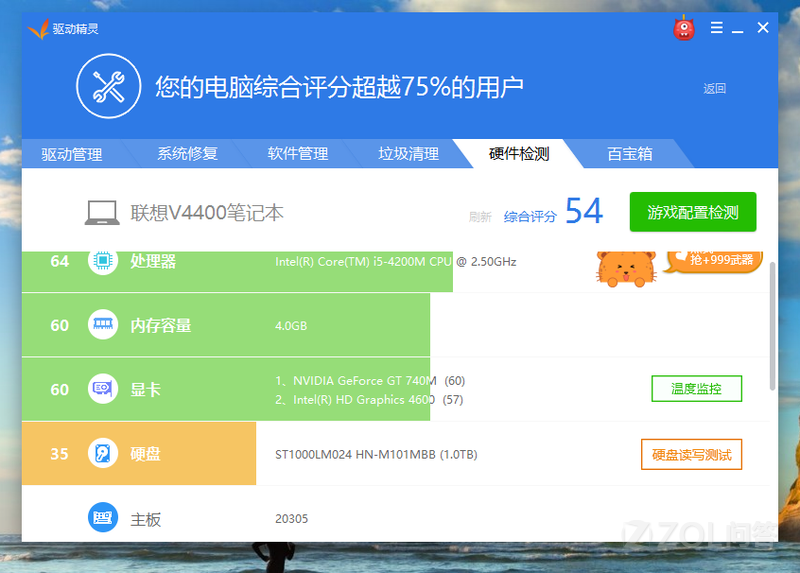The image size is (800, 573).
Task: Click the 处理器 row label
Action: click(153, 262)
